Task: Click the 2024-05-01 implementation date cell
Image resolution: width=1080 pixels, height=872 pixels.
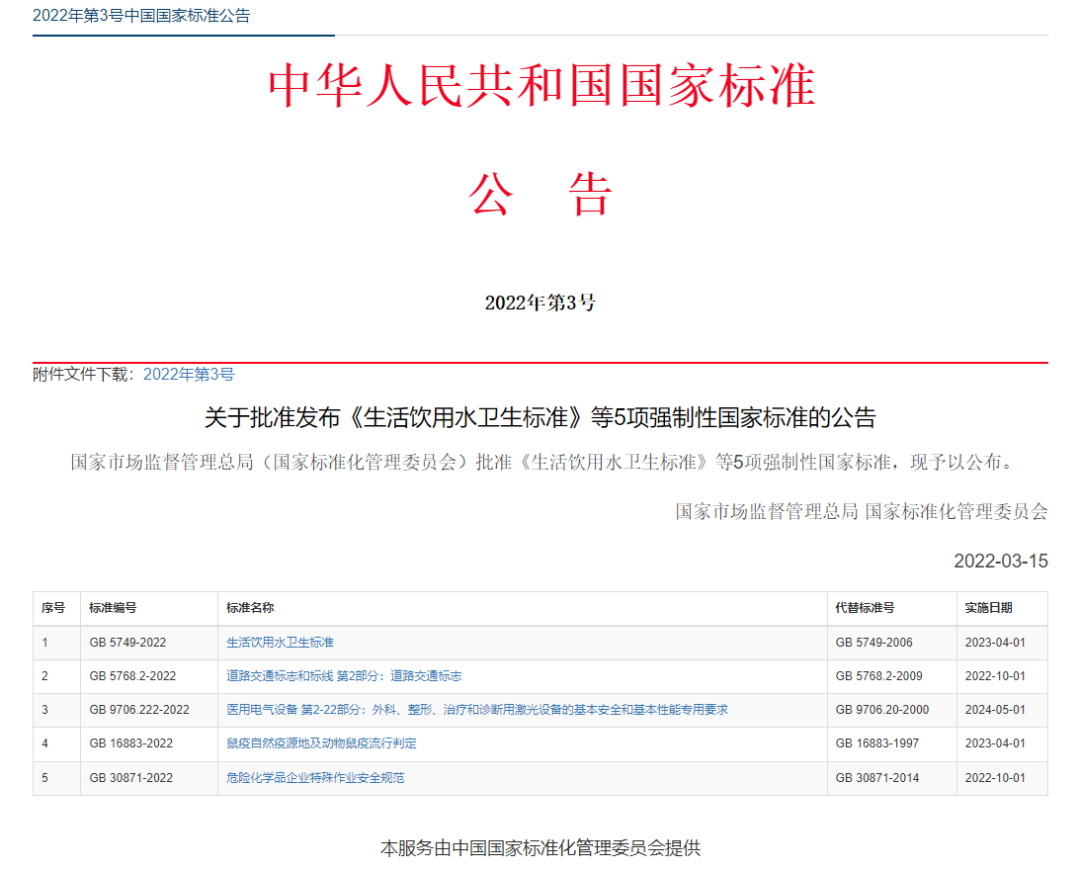Action: [995, 710]
